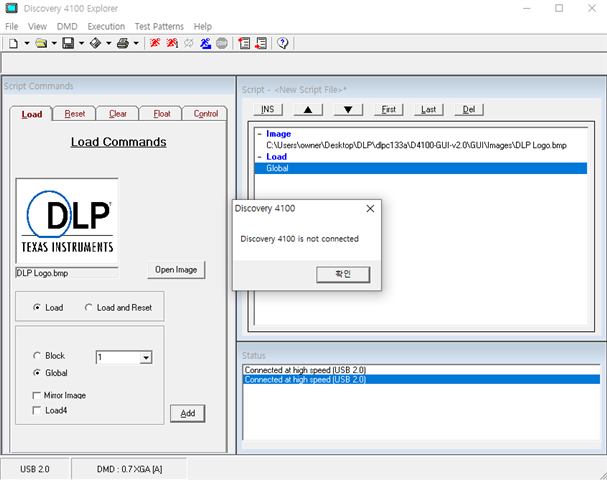Open the dropdown arrow beside DMD icon
This screenshot has height=480, width=607.
[109, 43]
